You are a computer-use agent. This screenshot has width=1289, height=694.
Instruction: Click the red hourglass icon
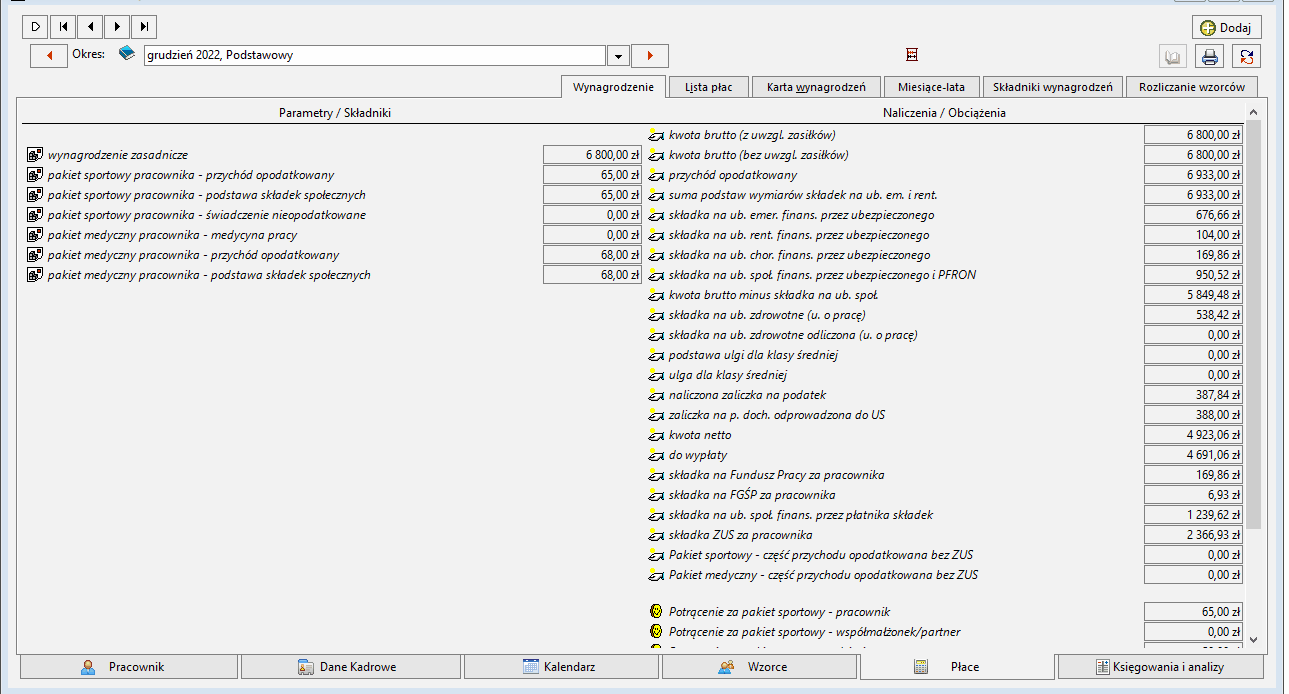pos(912,55)
